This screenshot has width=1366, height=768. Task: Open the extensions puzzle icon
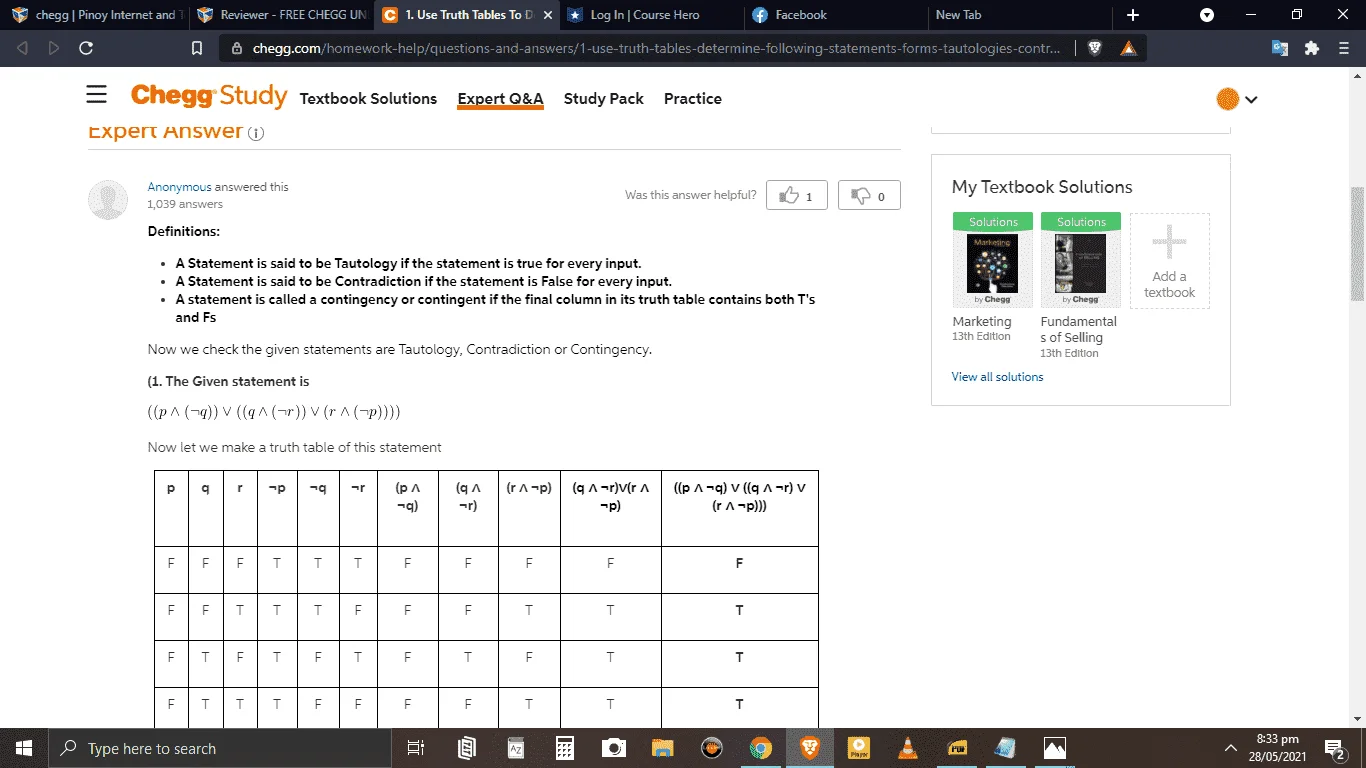click(x=1312, y=48)
